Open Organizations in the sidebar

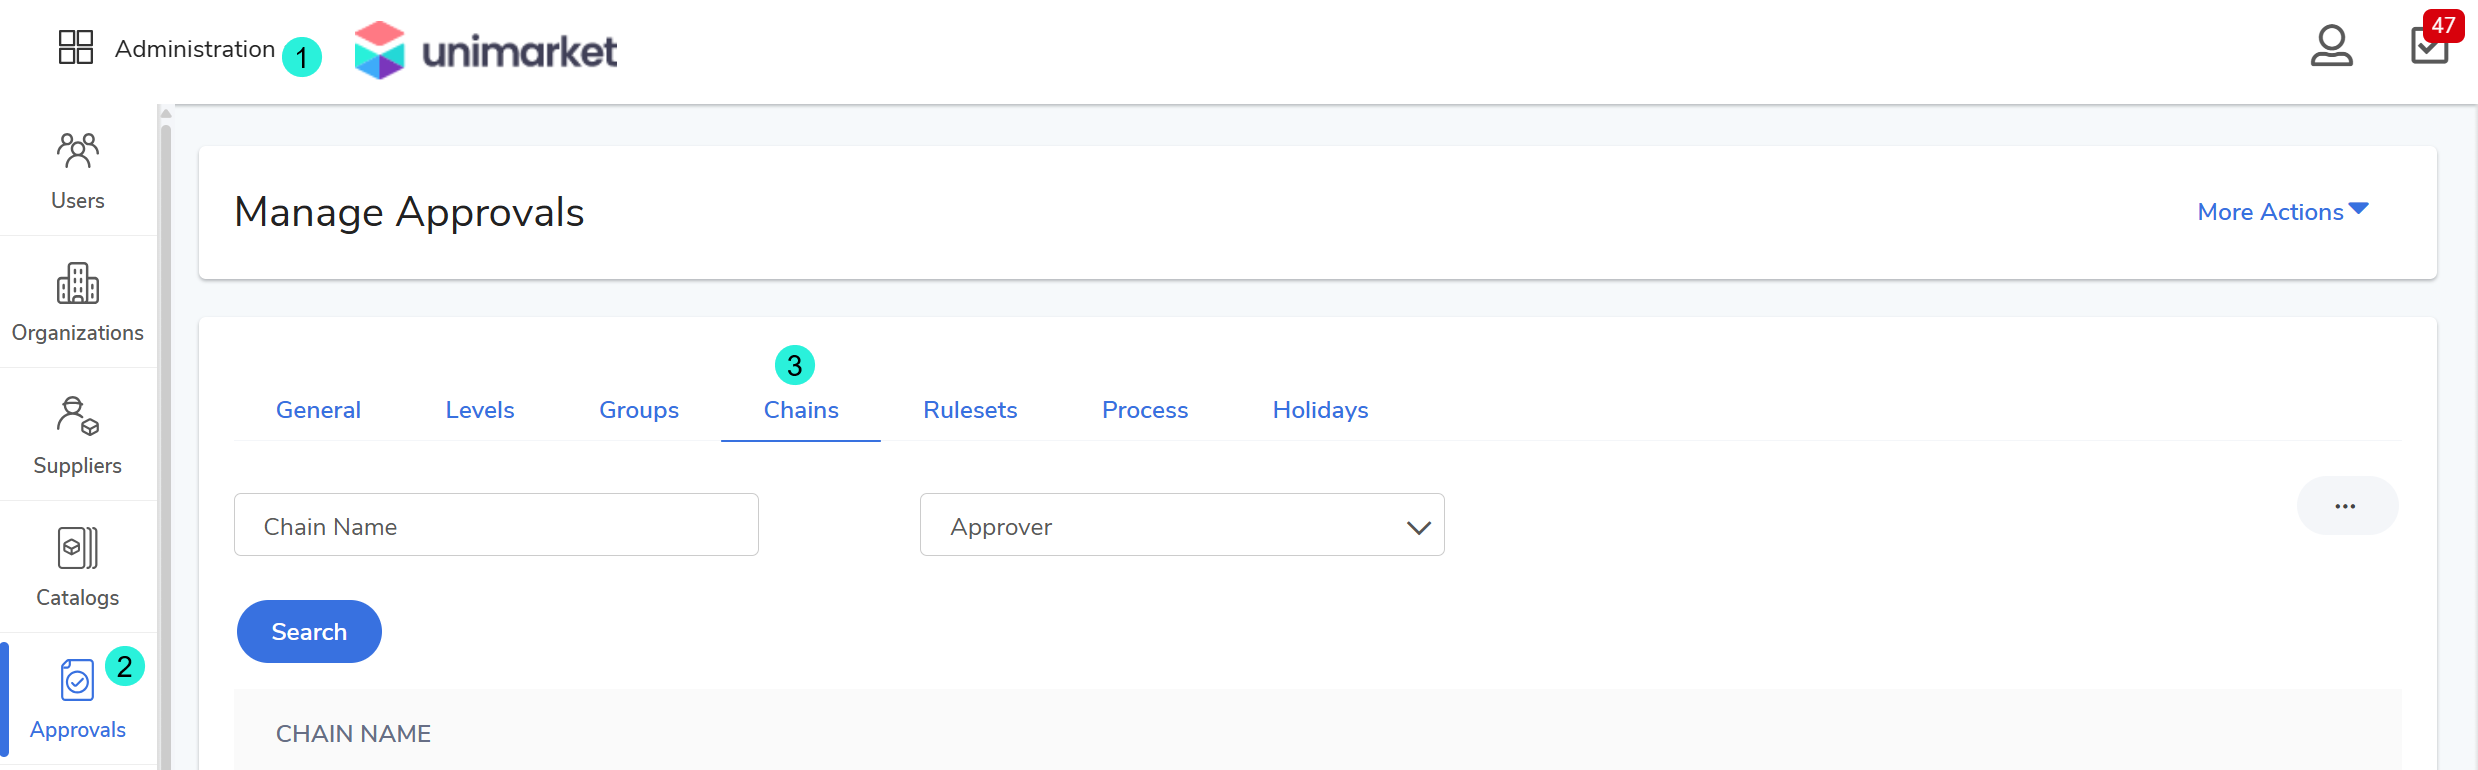[x=78, y=303]
